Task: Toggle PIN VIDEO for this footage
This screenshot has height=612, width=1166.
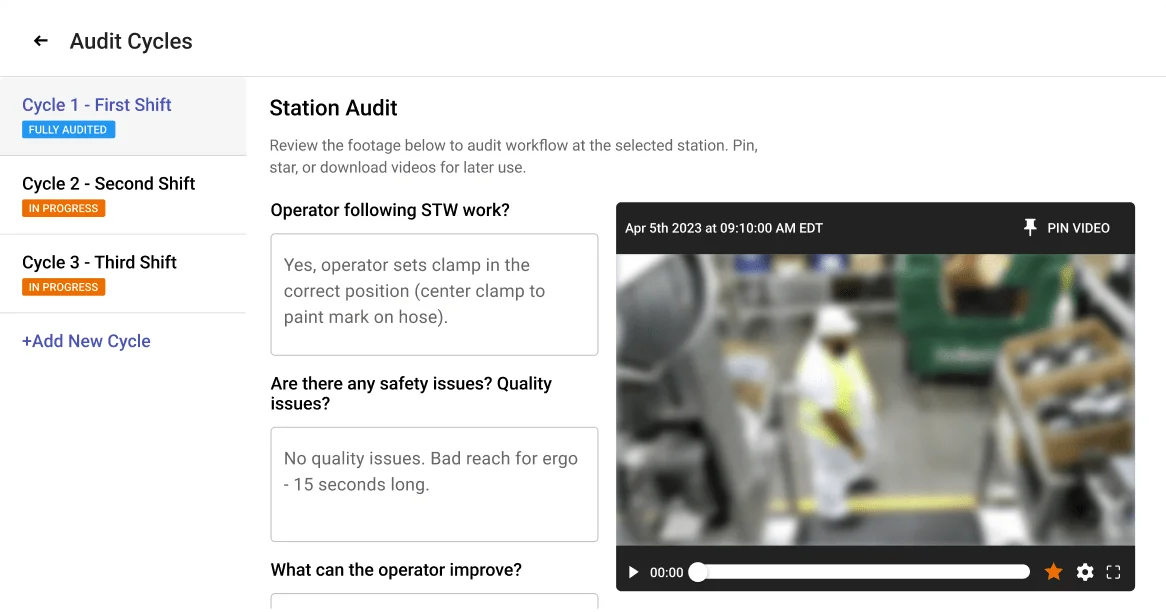Action: [x=1068, y=228]
